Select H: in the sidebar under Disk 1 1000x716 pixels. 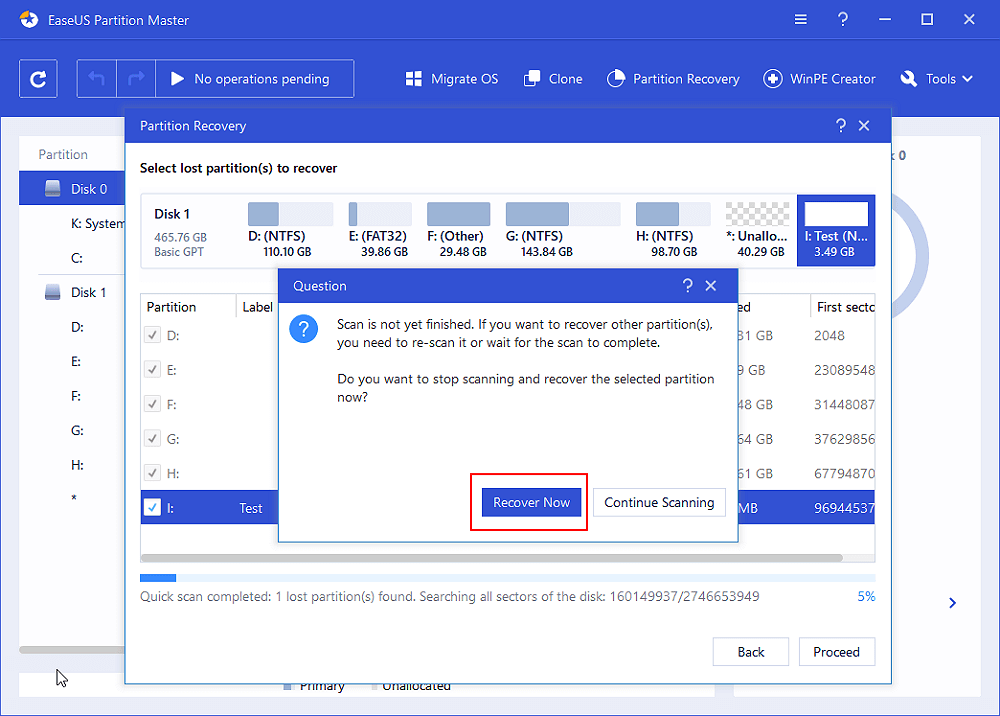pos(77,464)
